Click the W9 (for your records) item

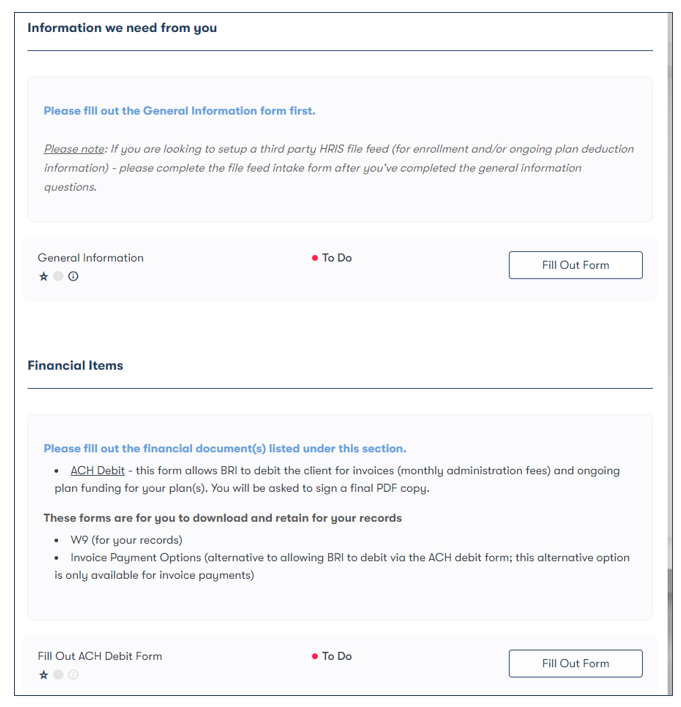click(x=126, y=540)
